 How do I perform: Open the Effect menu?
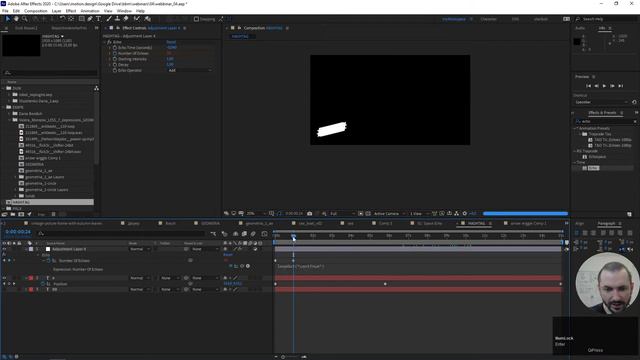71,11
